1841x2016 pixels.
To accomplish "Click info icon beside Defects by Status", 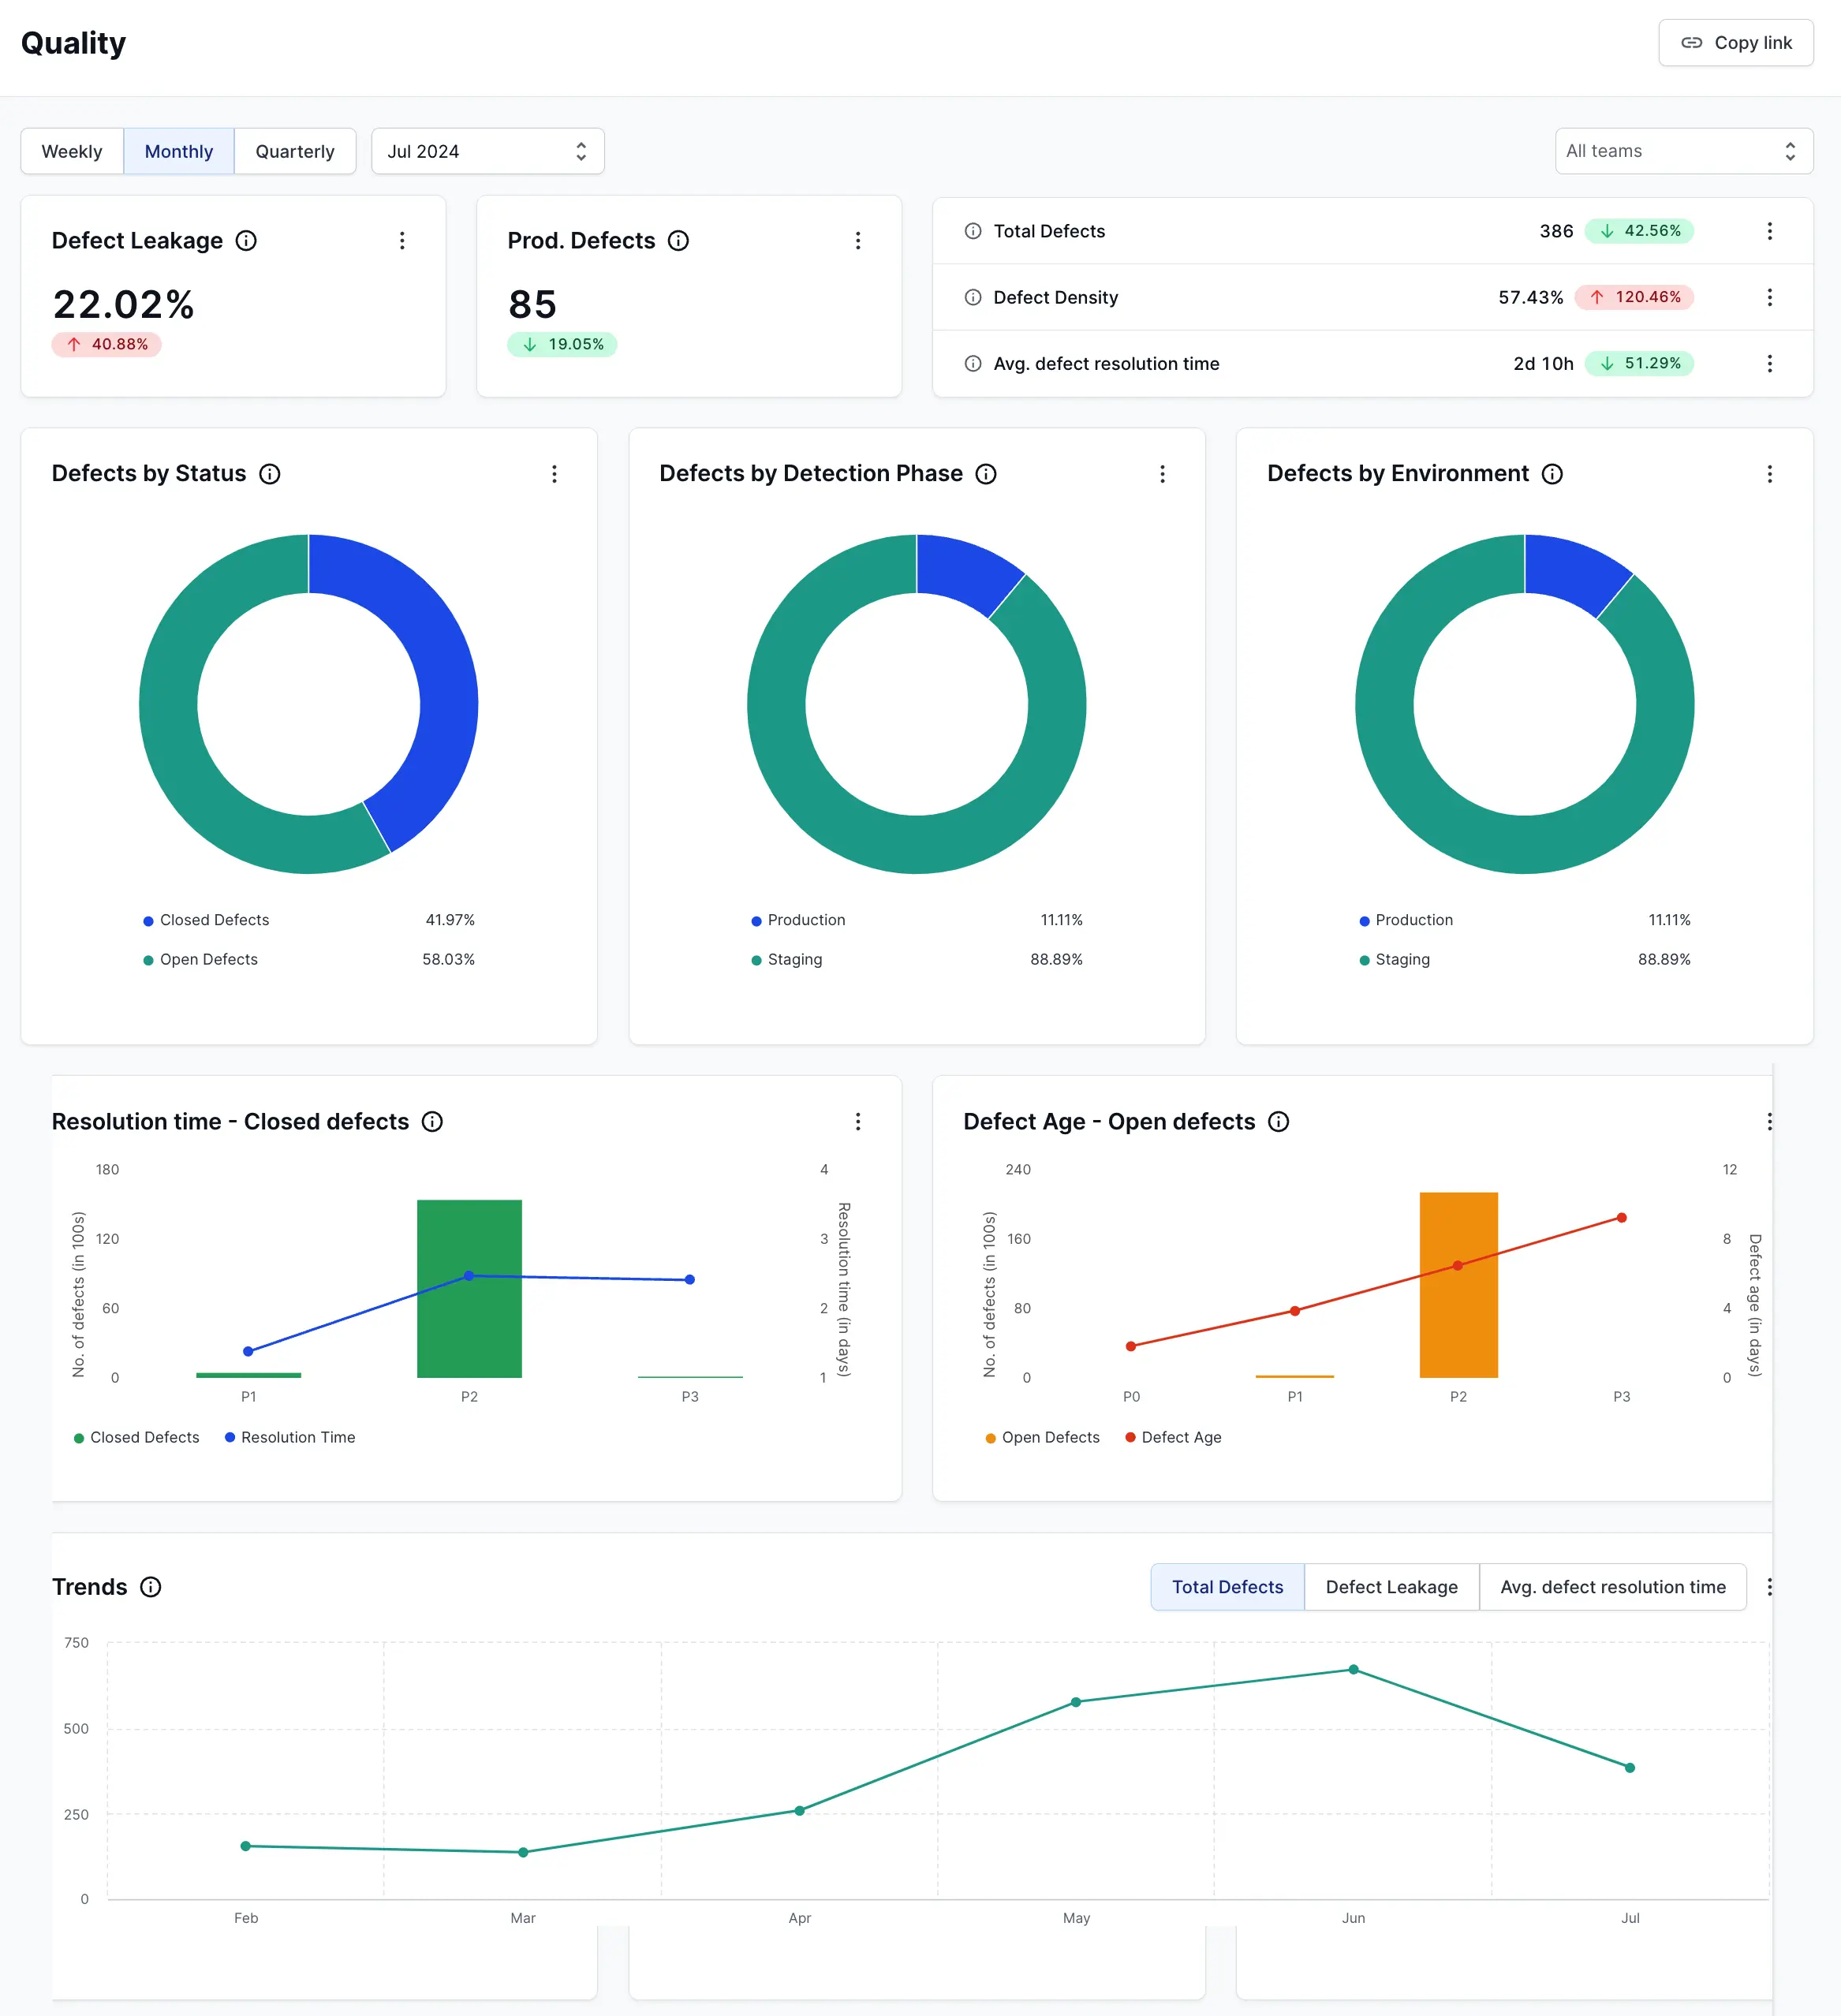I will [270, 474].
